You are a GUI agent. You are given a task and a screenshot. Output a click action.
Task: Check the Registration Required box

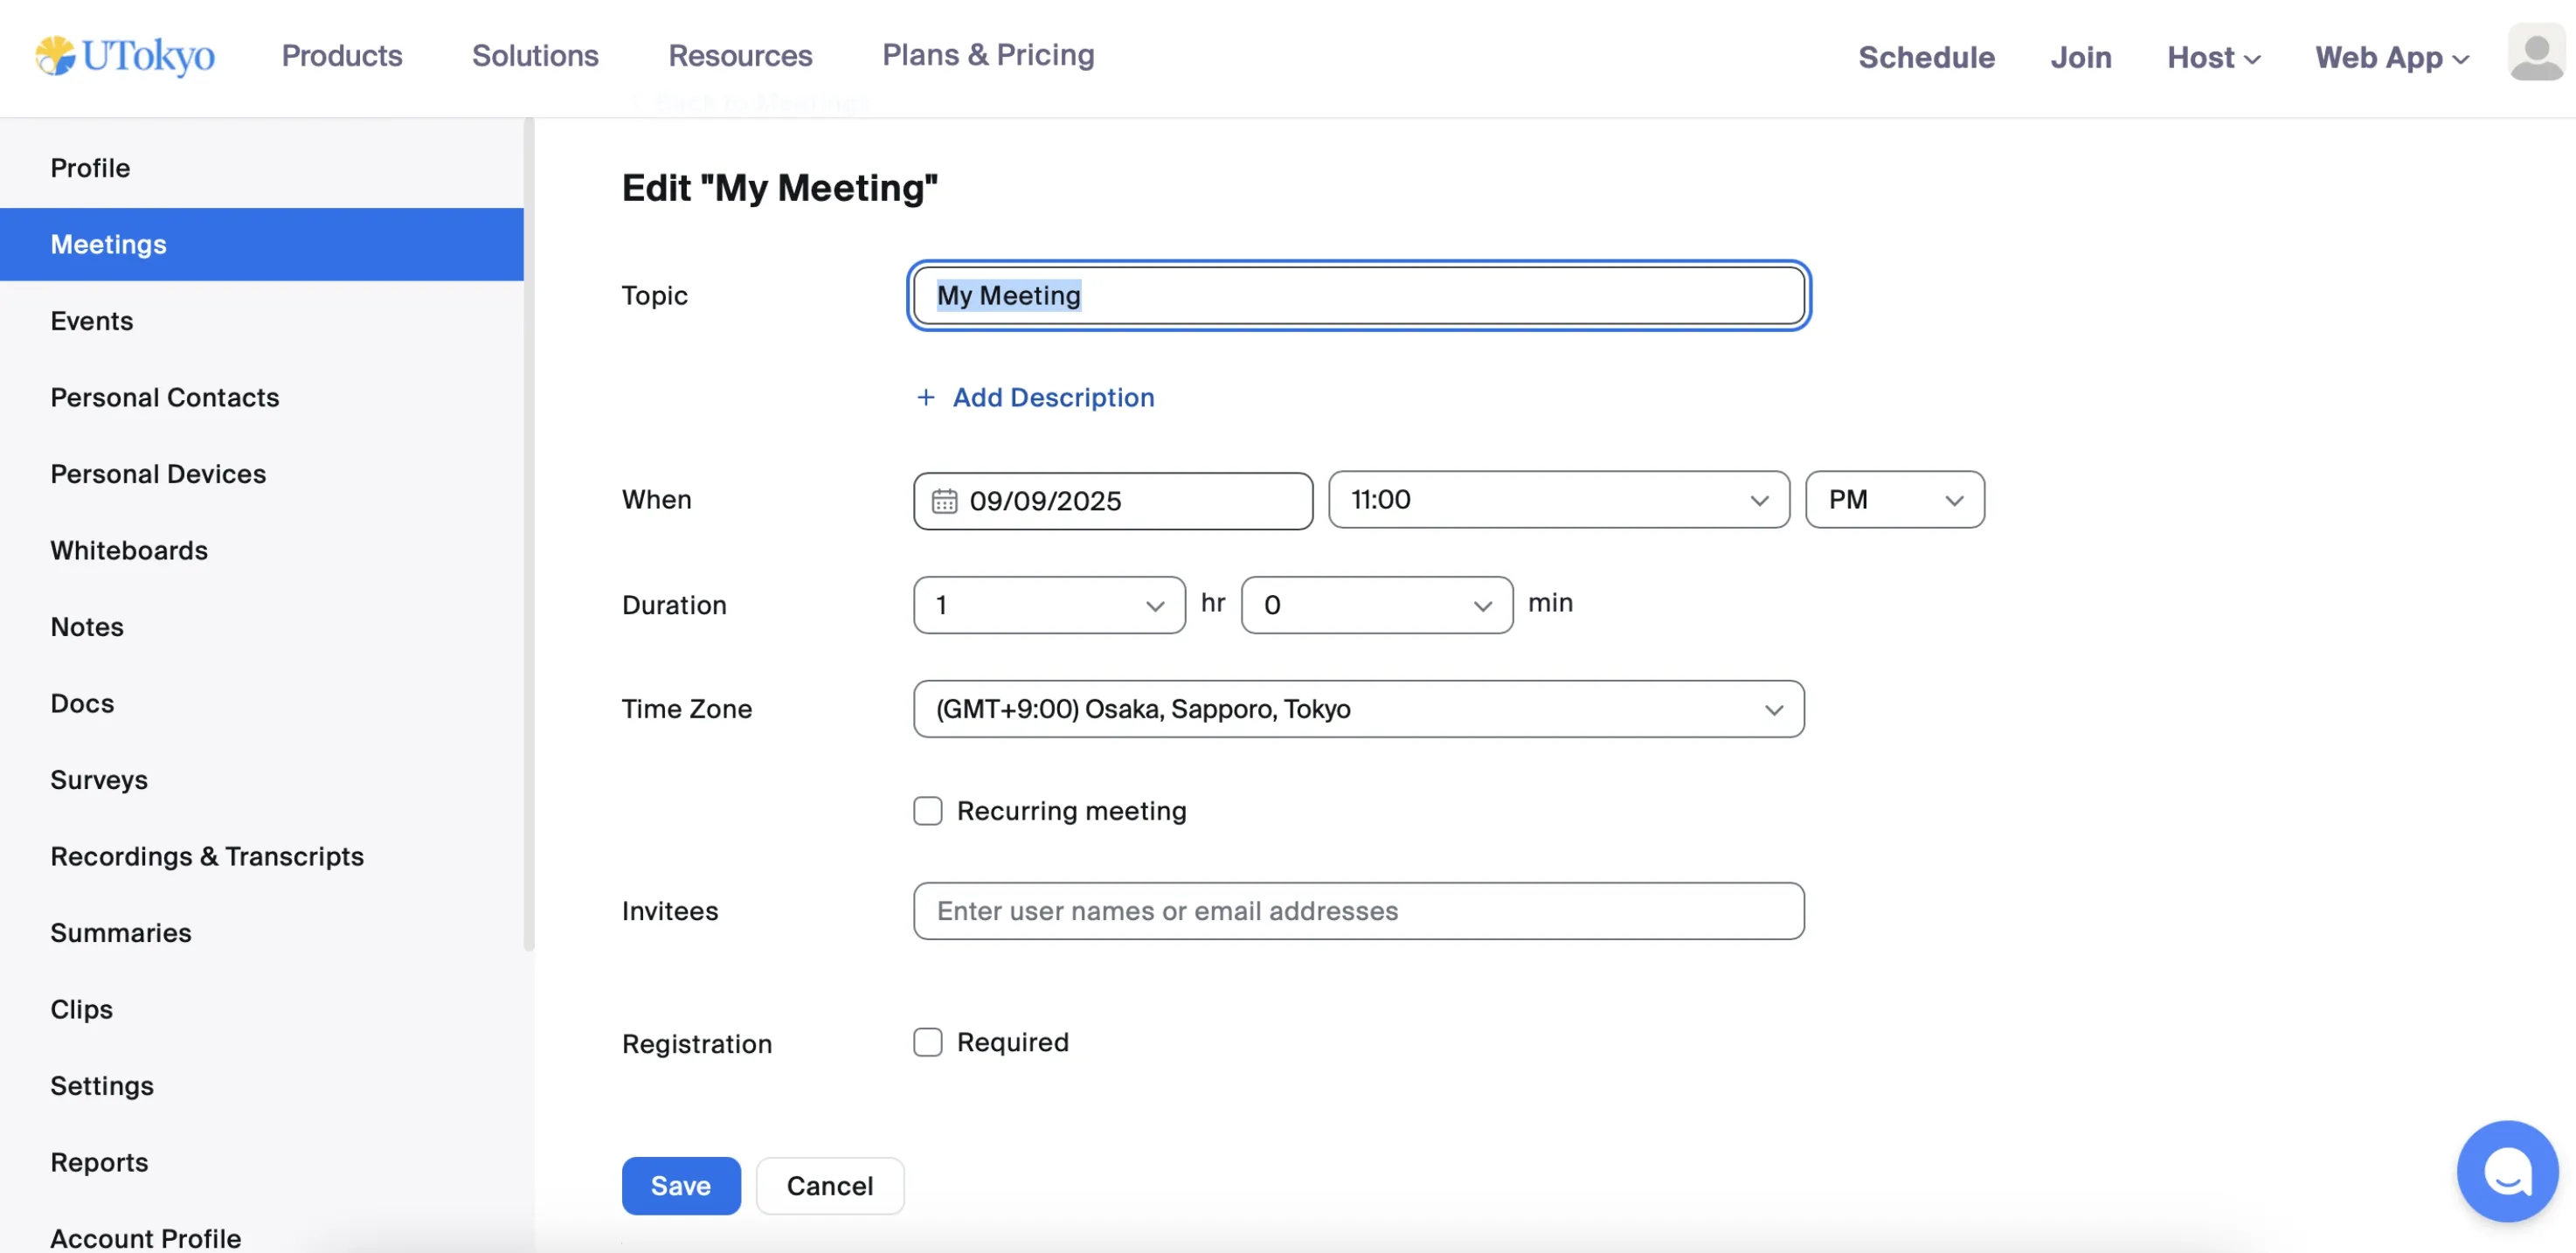(x=927, y=1042)
